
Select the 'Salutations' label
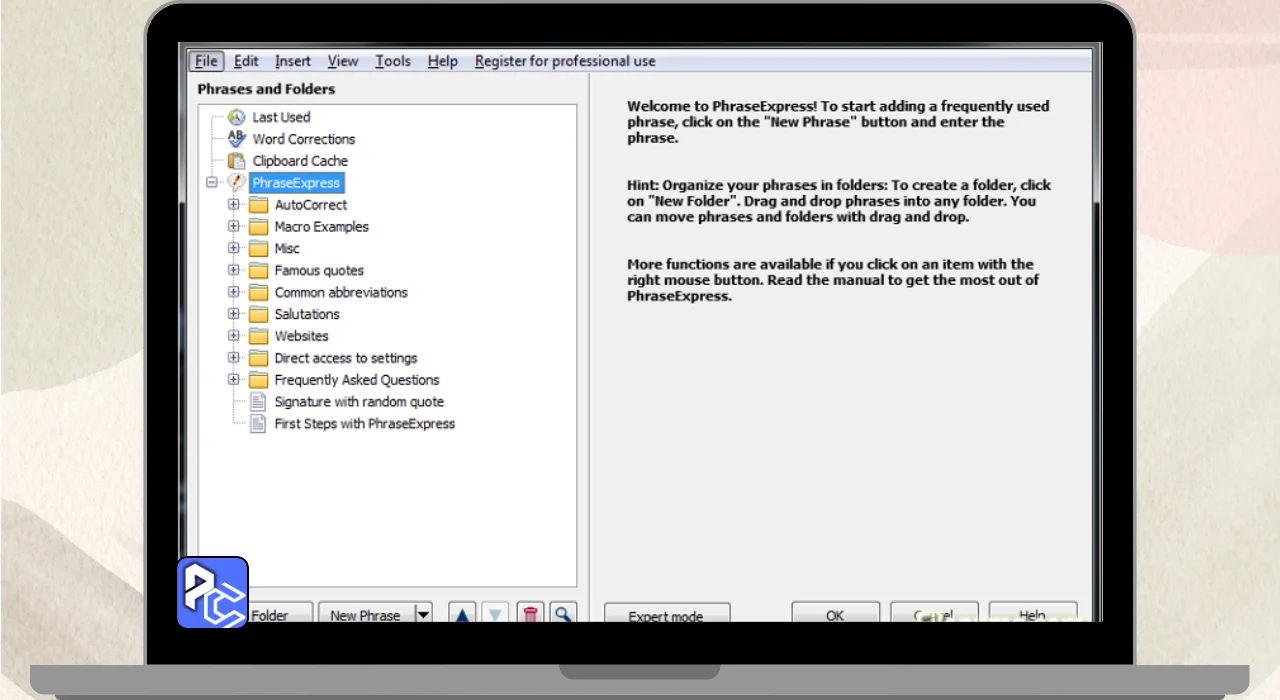coord(307,315)
